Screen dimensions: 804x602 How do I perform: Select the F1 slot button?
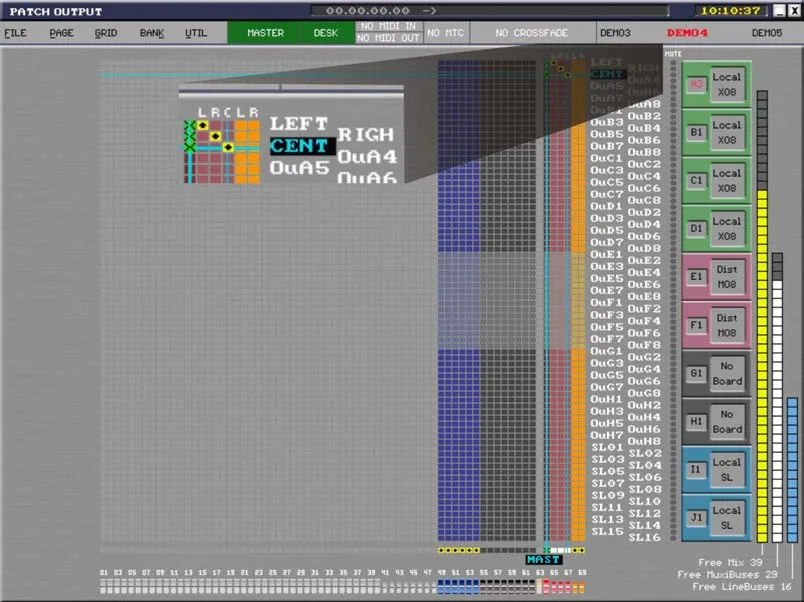point(696,325)
